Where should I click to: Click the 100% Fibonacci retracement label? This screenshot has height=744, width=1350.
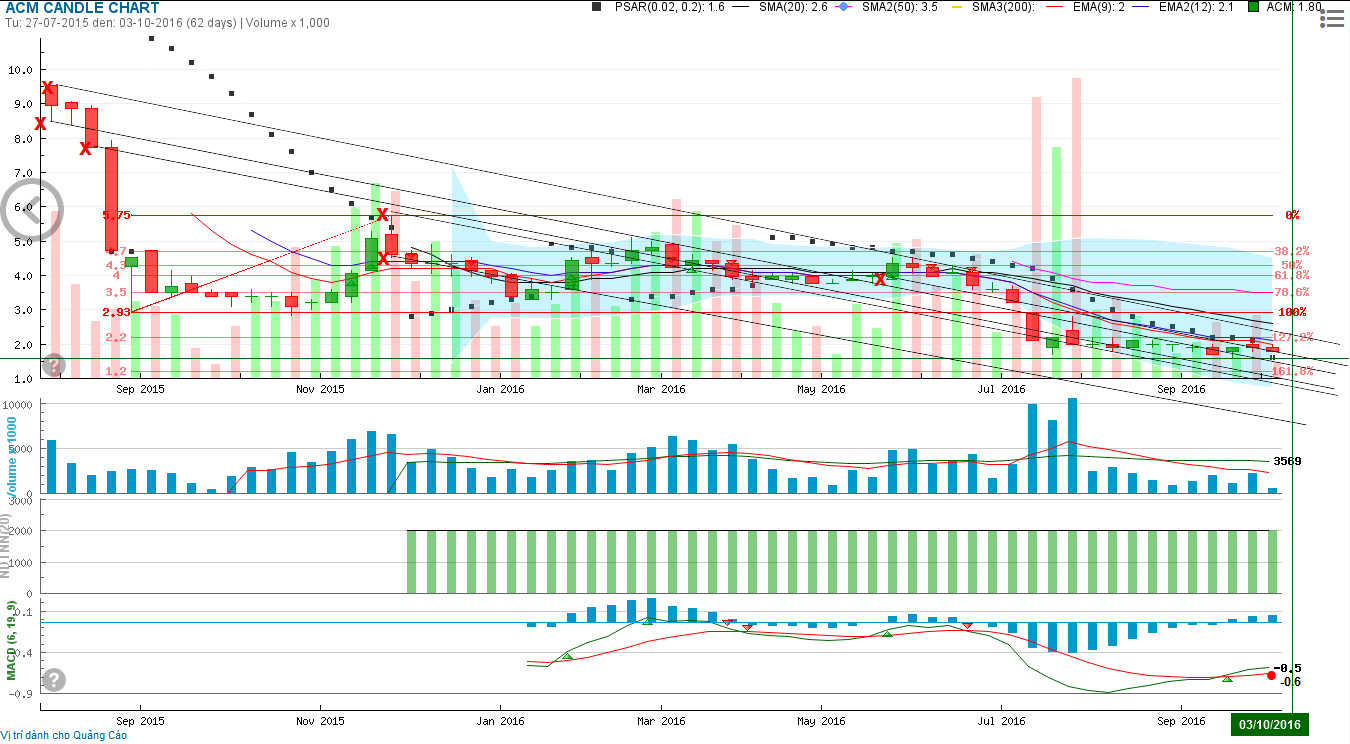point(1294,312)
